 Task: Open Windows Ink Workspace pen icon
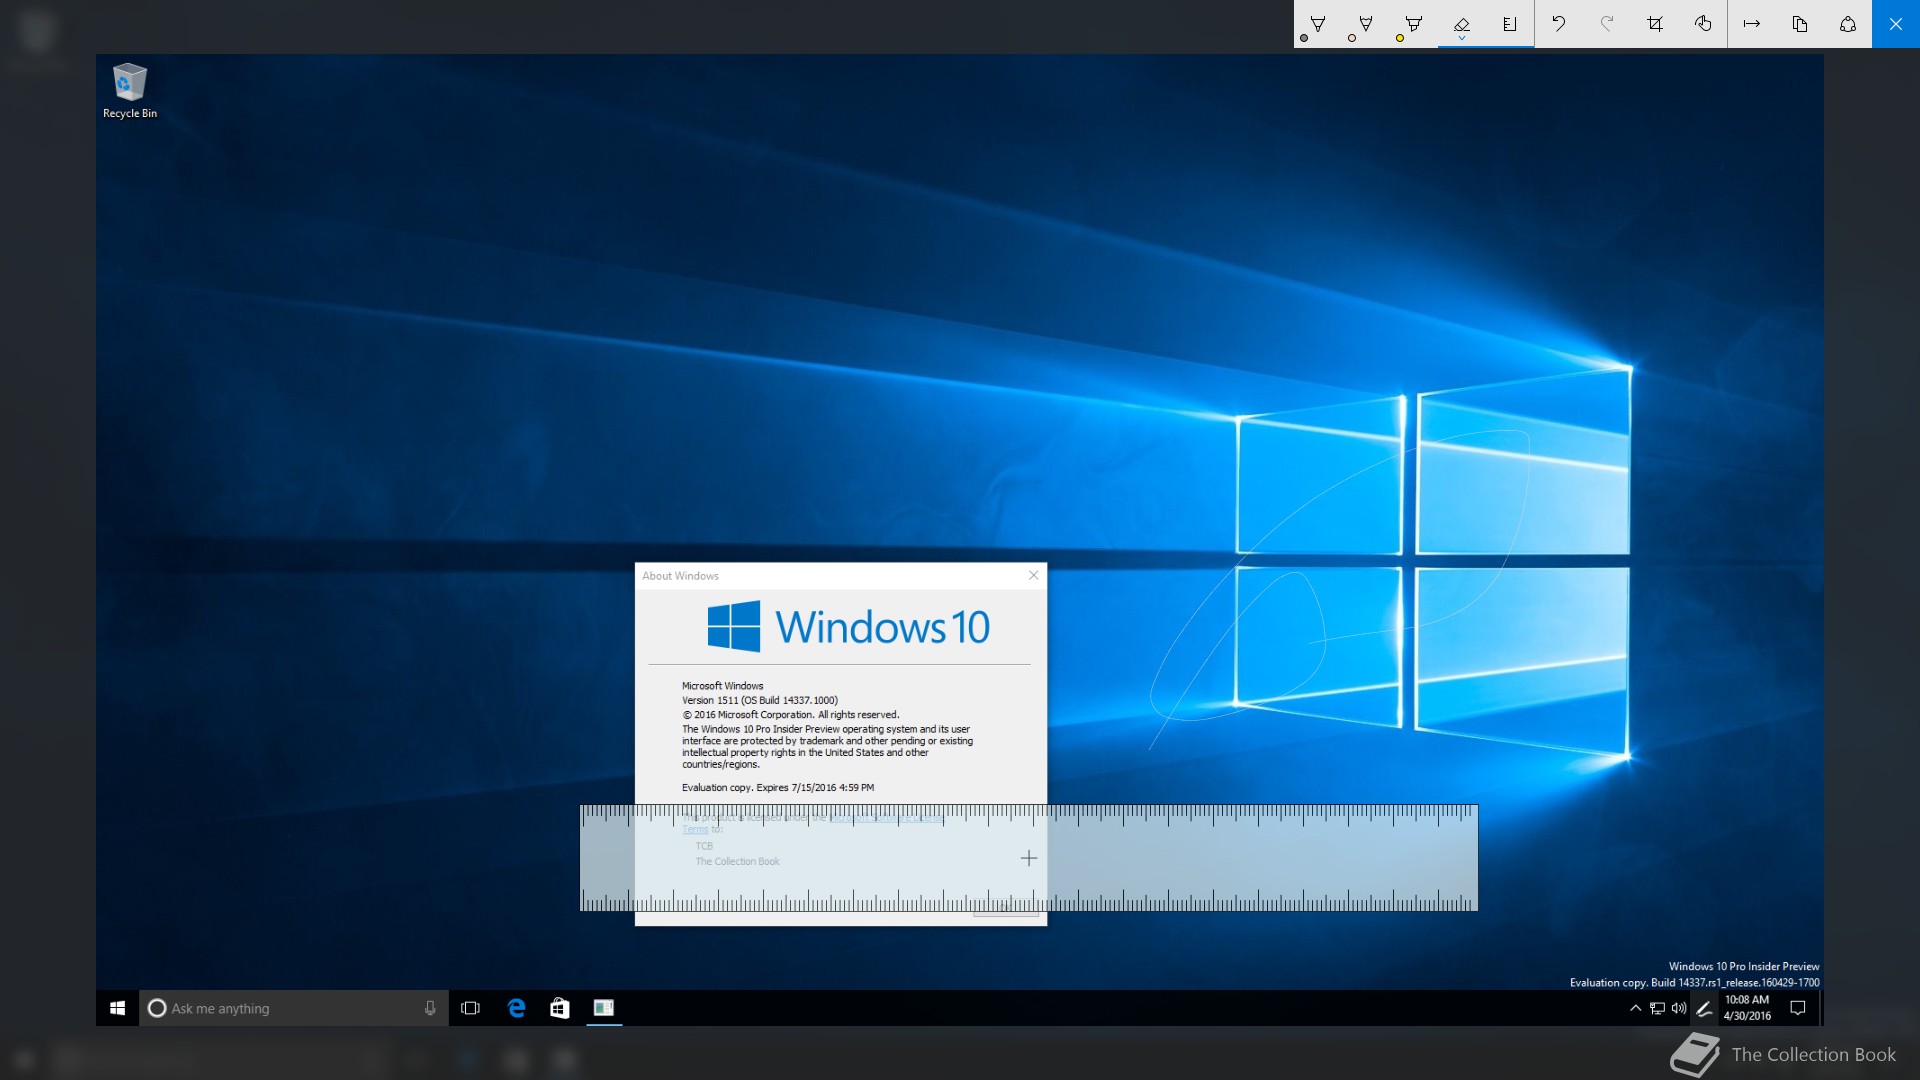pos(1704,1008)
